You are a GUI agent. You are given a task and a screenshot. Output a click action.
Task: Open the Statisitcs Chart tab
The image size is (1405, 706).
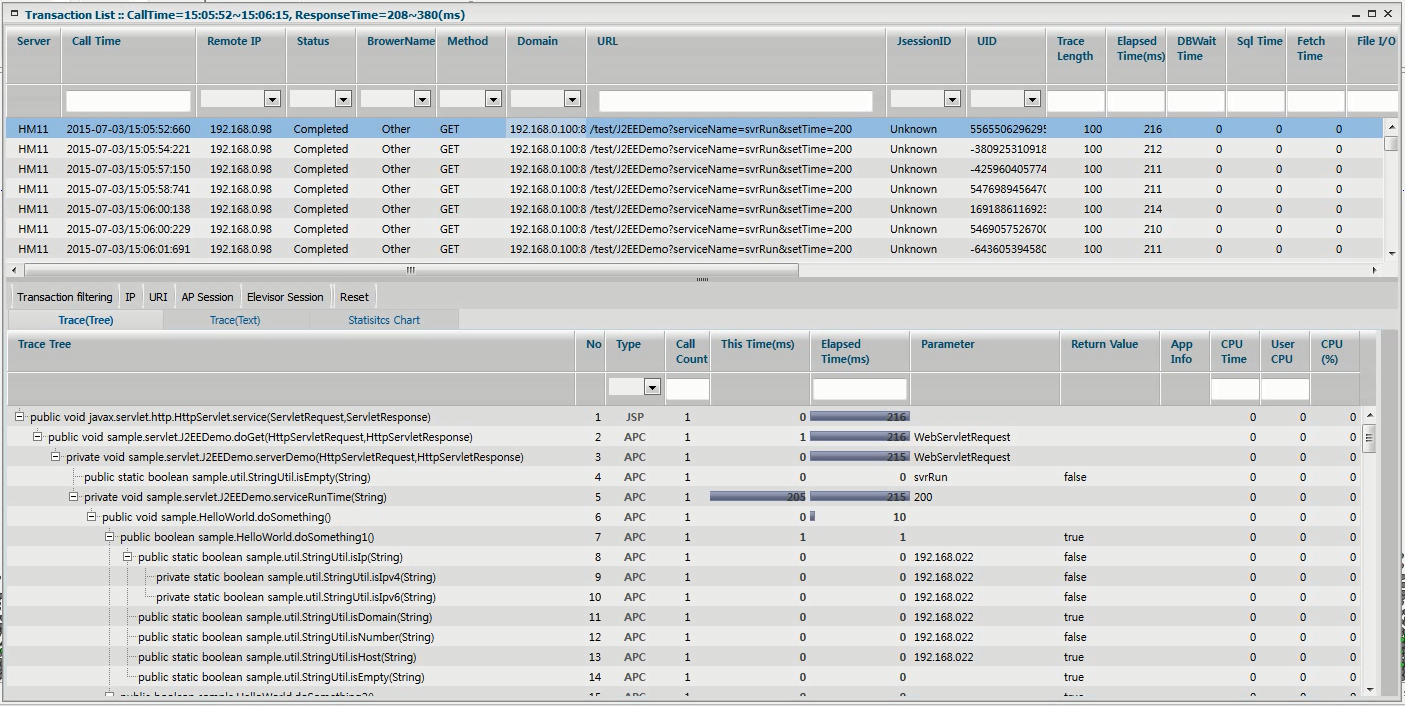(384, 320)
